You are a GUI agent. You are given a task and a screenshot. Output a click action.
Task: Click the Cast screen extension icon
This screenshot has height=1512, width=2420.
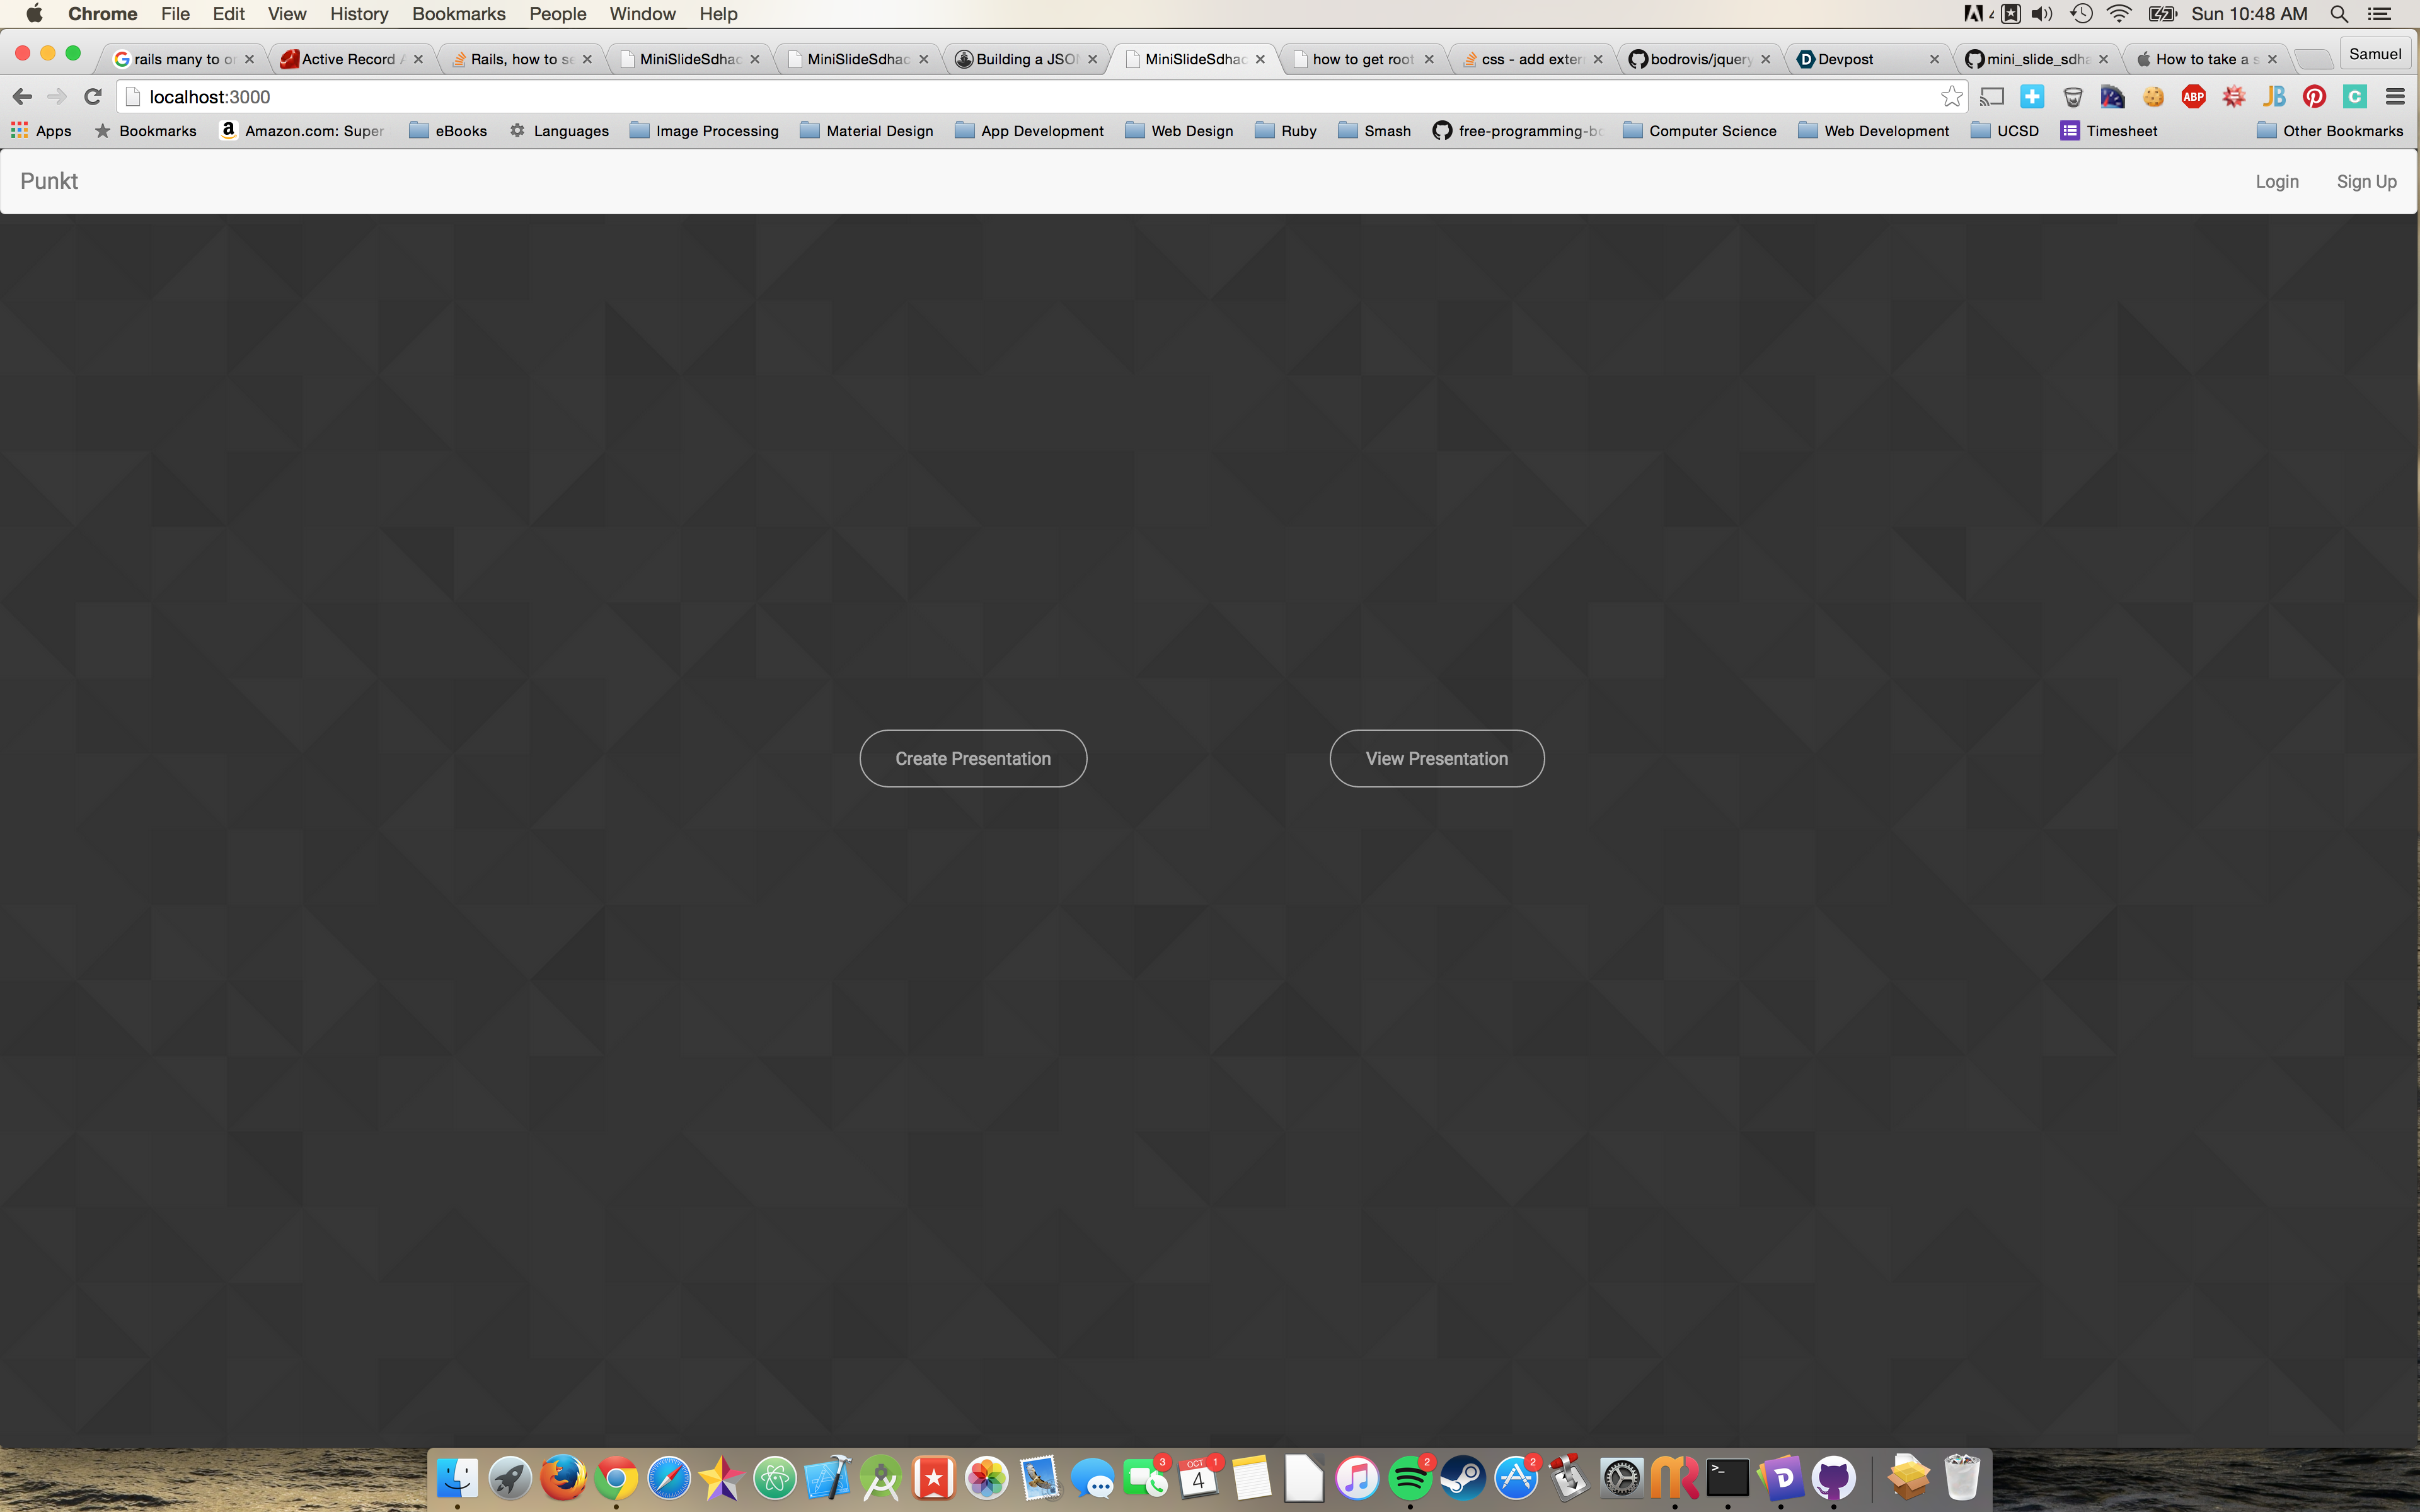click(x=1992, y=97)
